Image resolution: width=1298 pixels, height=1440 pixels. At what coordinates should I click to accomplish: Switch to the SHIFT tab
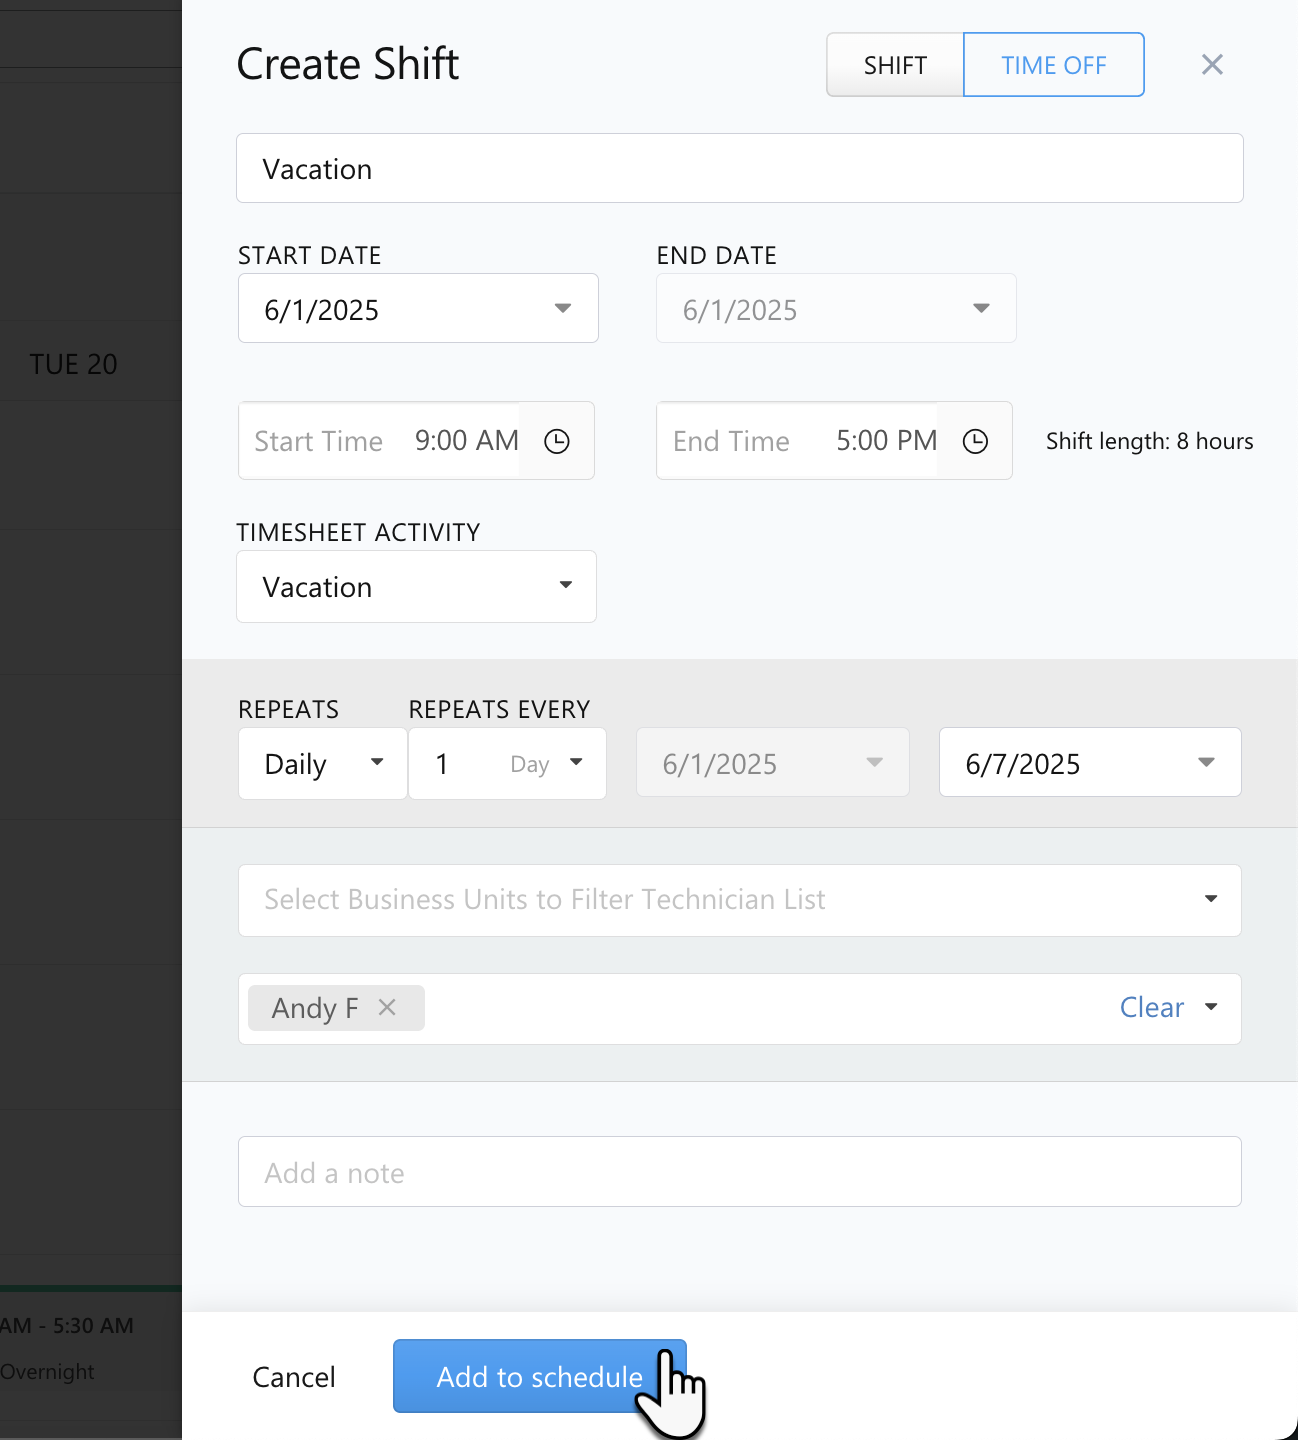click(894, 64)
